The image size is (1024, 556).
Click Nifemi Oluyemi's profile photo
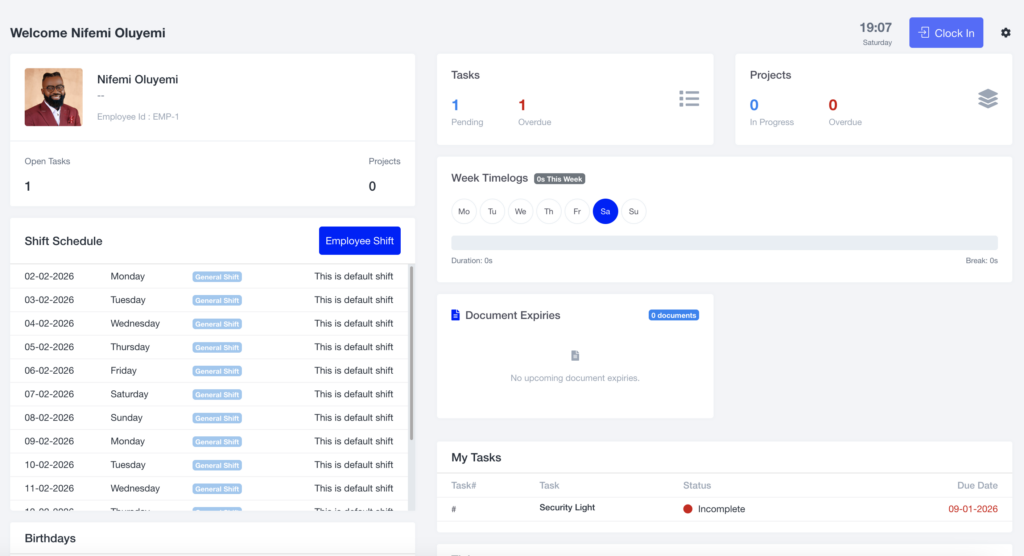pos(54,97)
